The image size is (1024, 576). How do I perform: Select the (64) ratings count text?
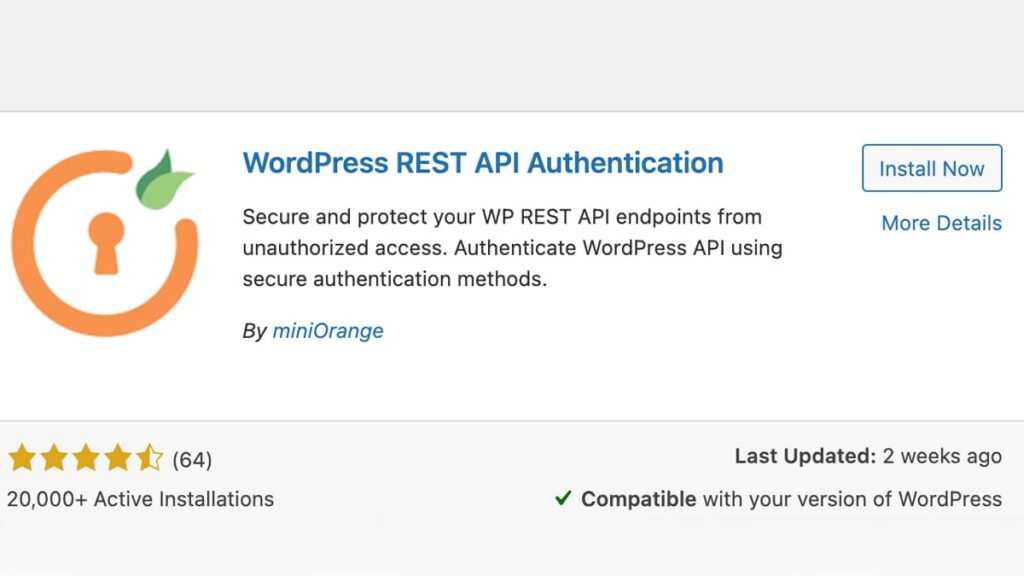(192, 460)
